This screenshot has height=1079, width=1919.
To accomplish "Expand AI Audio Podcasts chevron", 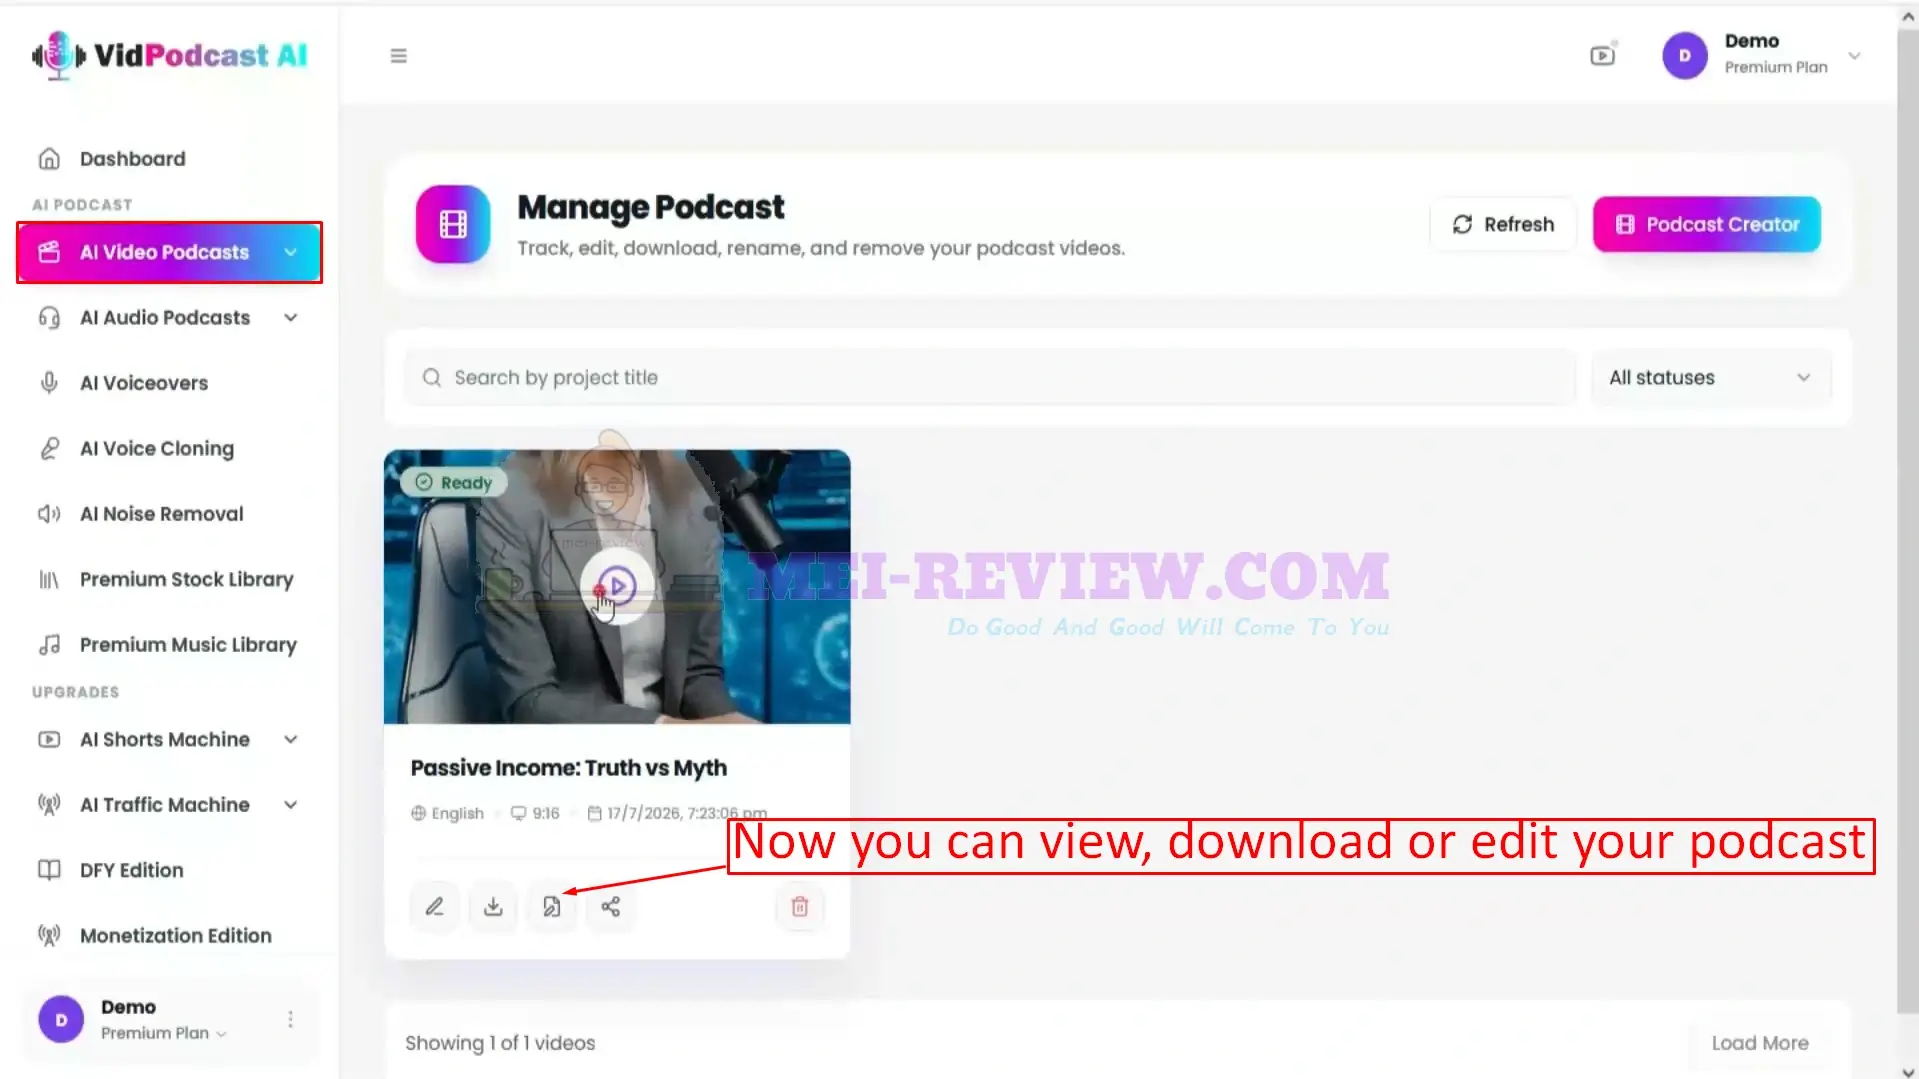I will pyautogui.click(x=290, y=318).
